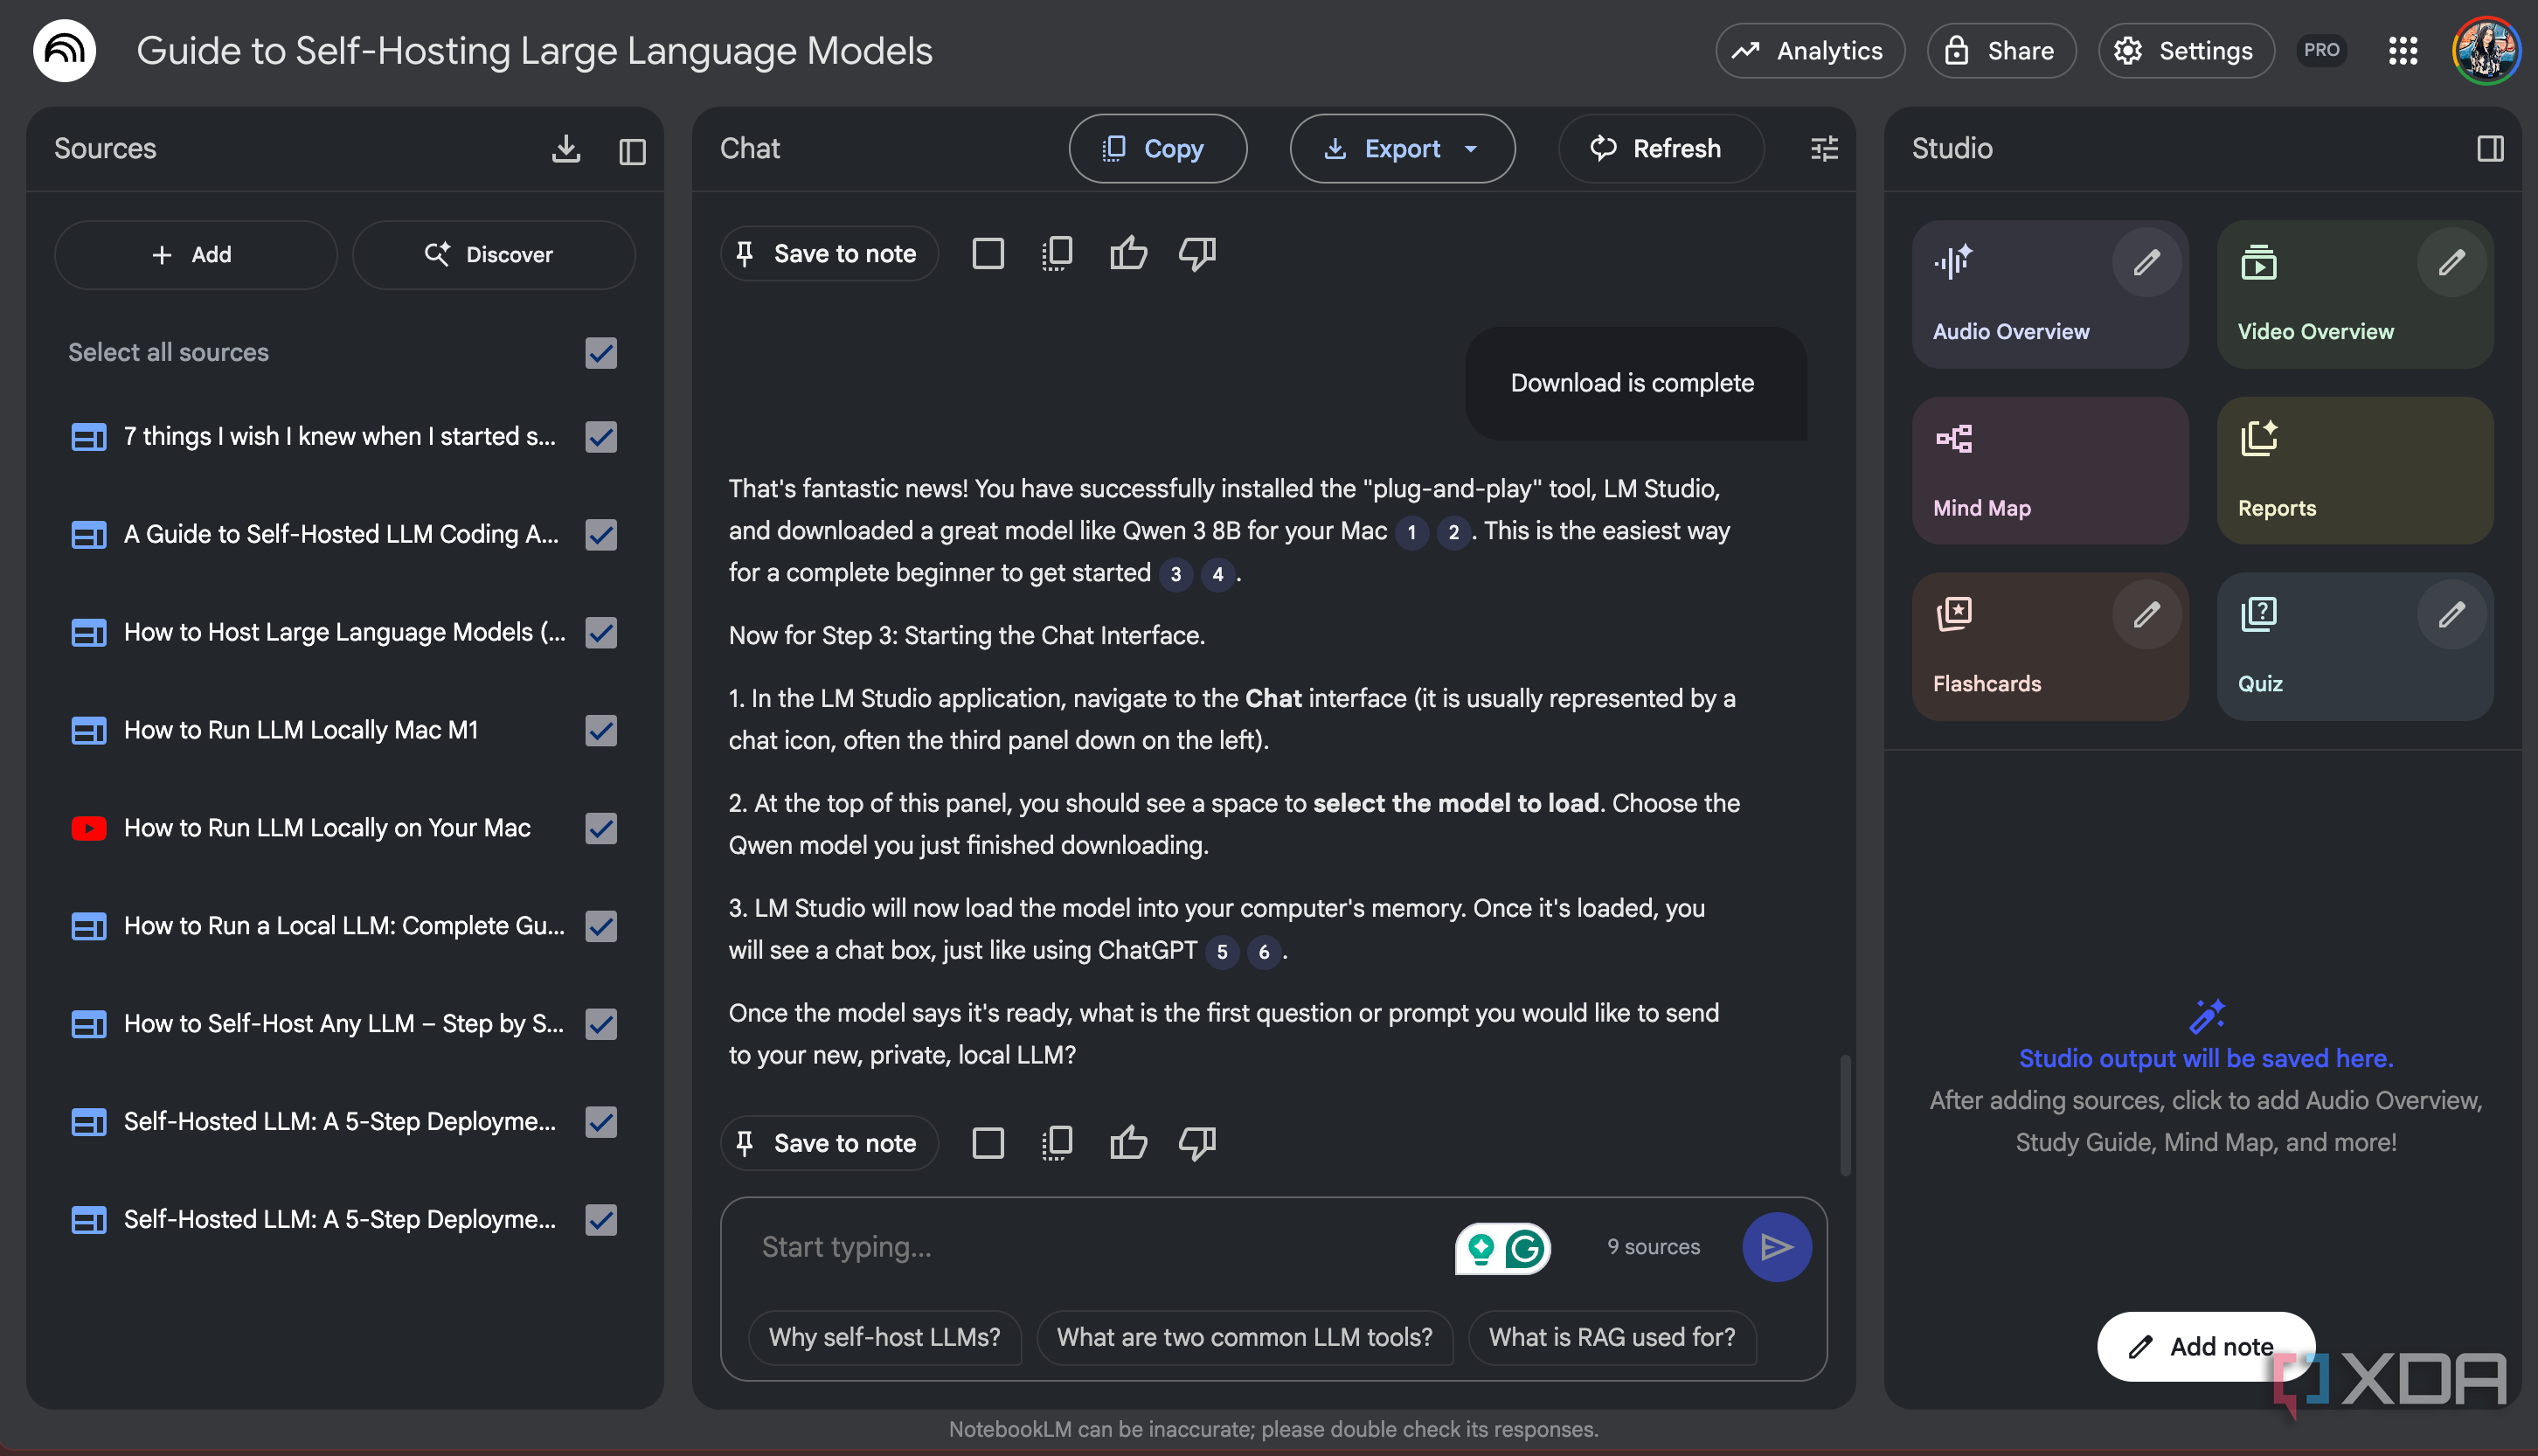Open the Mind Map tile
Screen dimensions: 2538x1456
[2050, 470]
